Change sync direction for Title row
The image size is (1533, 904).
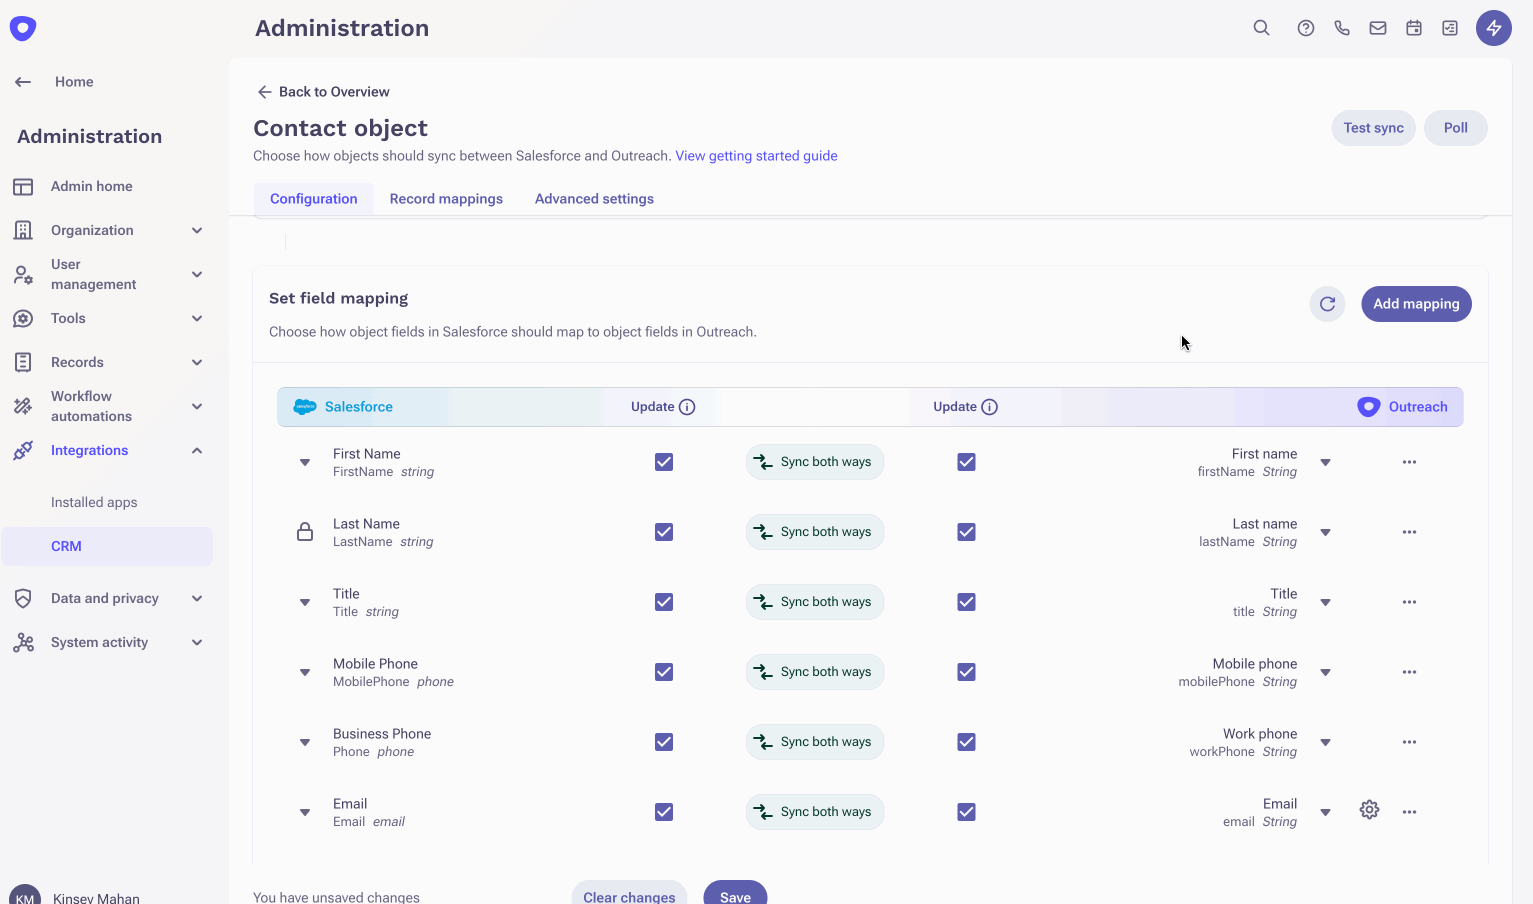click(815, 602)
